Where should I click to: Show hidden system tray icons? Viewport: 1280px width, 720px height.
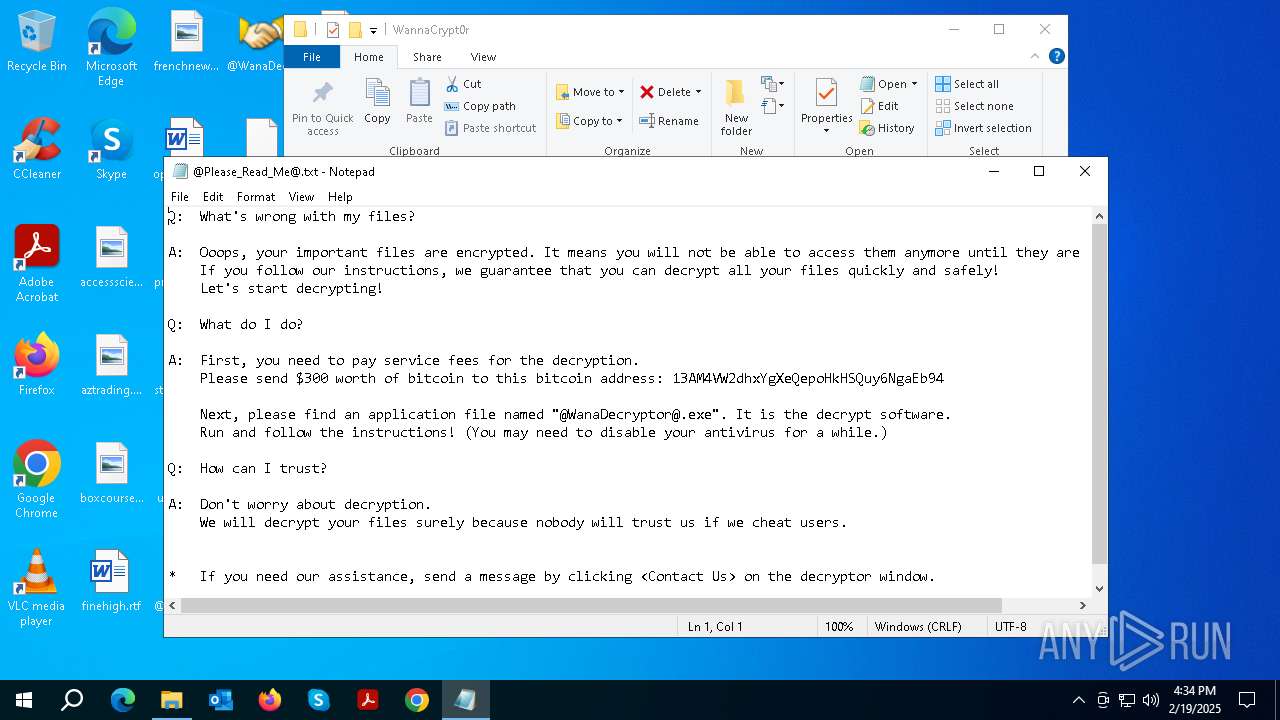pos(1078,700)
